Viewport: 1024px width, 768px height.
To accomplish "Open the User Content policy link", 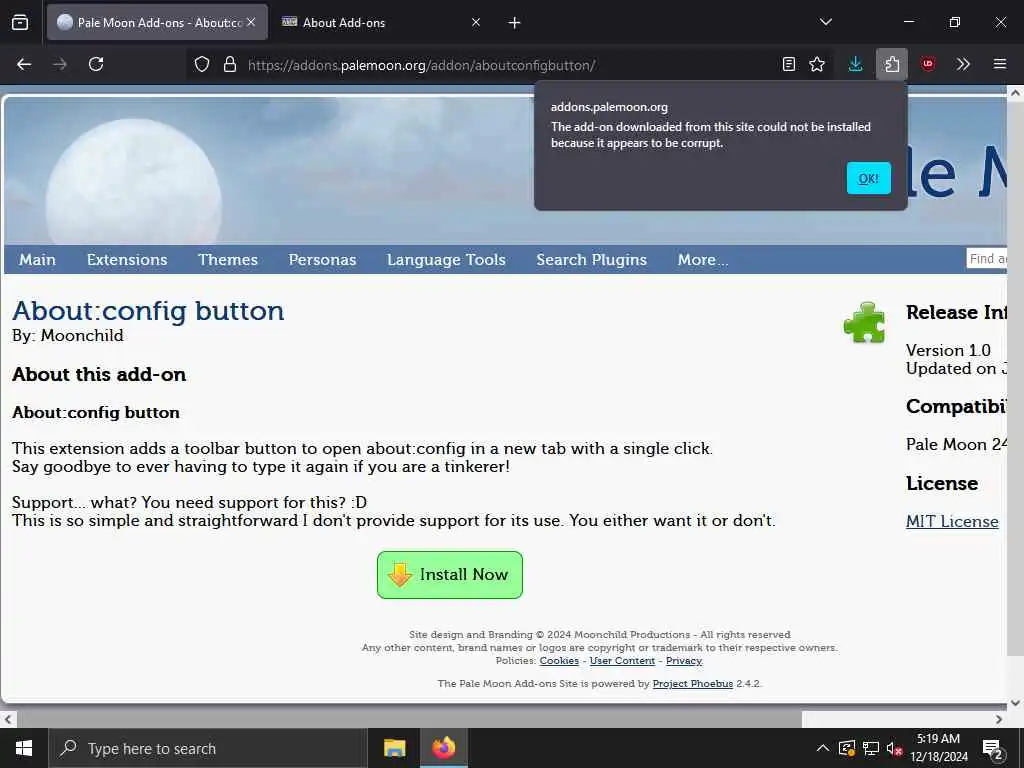I will tap(622, 660).
